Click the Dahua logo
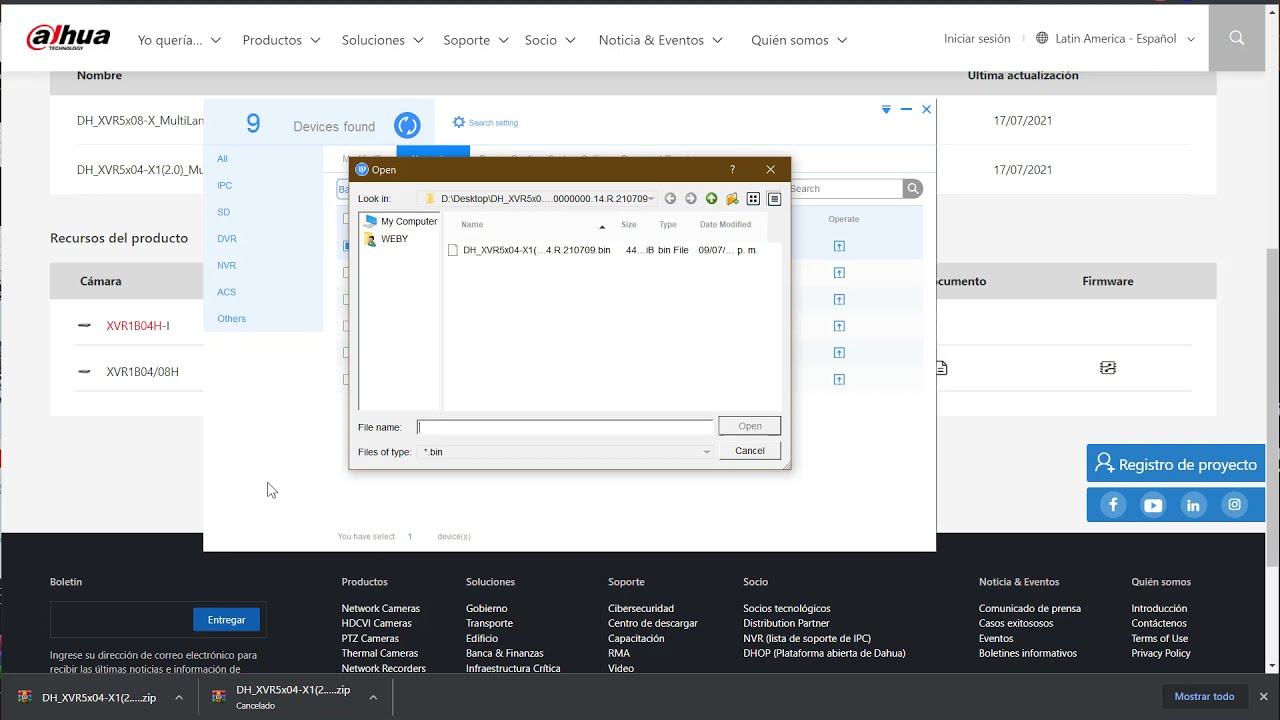 (x=68, y=38)
